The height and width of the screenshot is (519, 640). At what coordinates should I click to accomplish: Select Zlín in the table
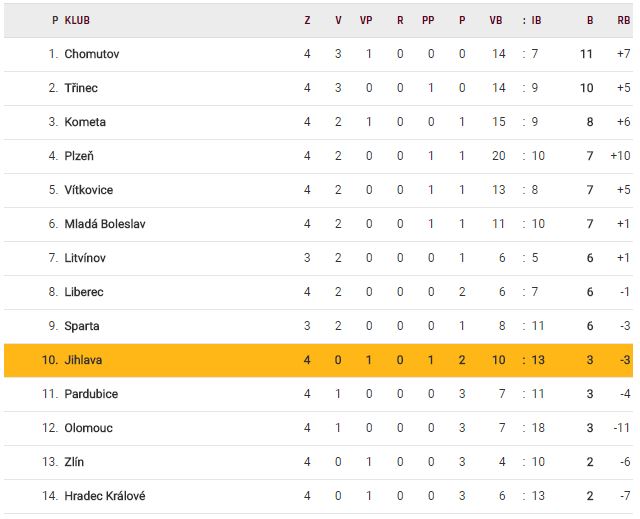pos(74,462)
